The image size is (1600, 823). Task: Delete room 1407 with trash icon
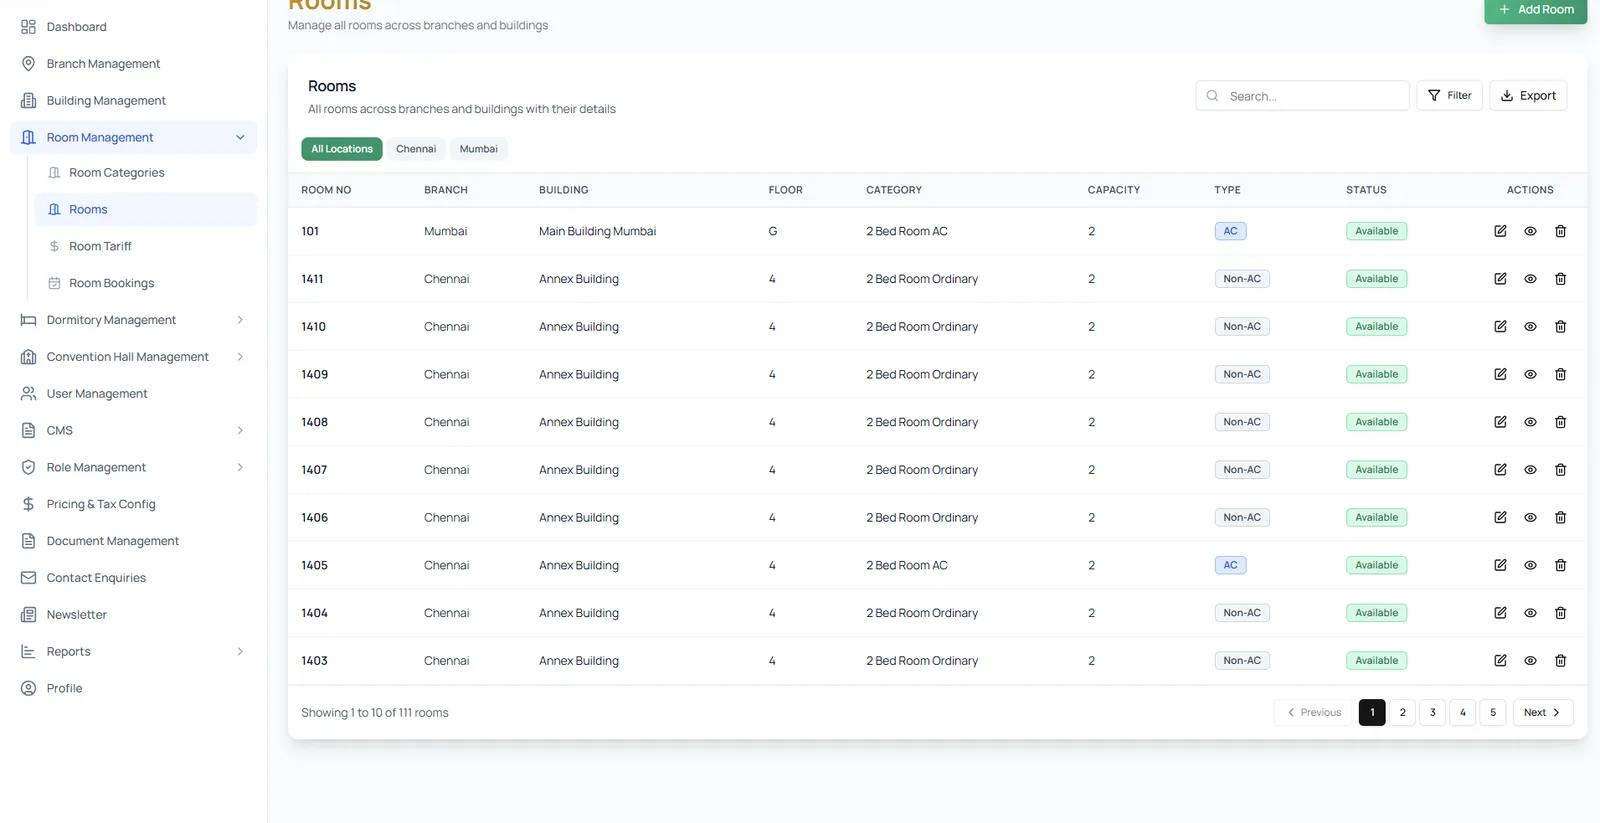[1560, 470]
